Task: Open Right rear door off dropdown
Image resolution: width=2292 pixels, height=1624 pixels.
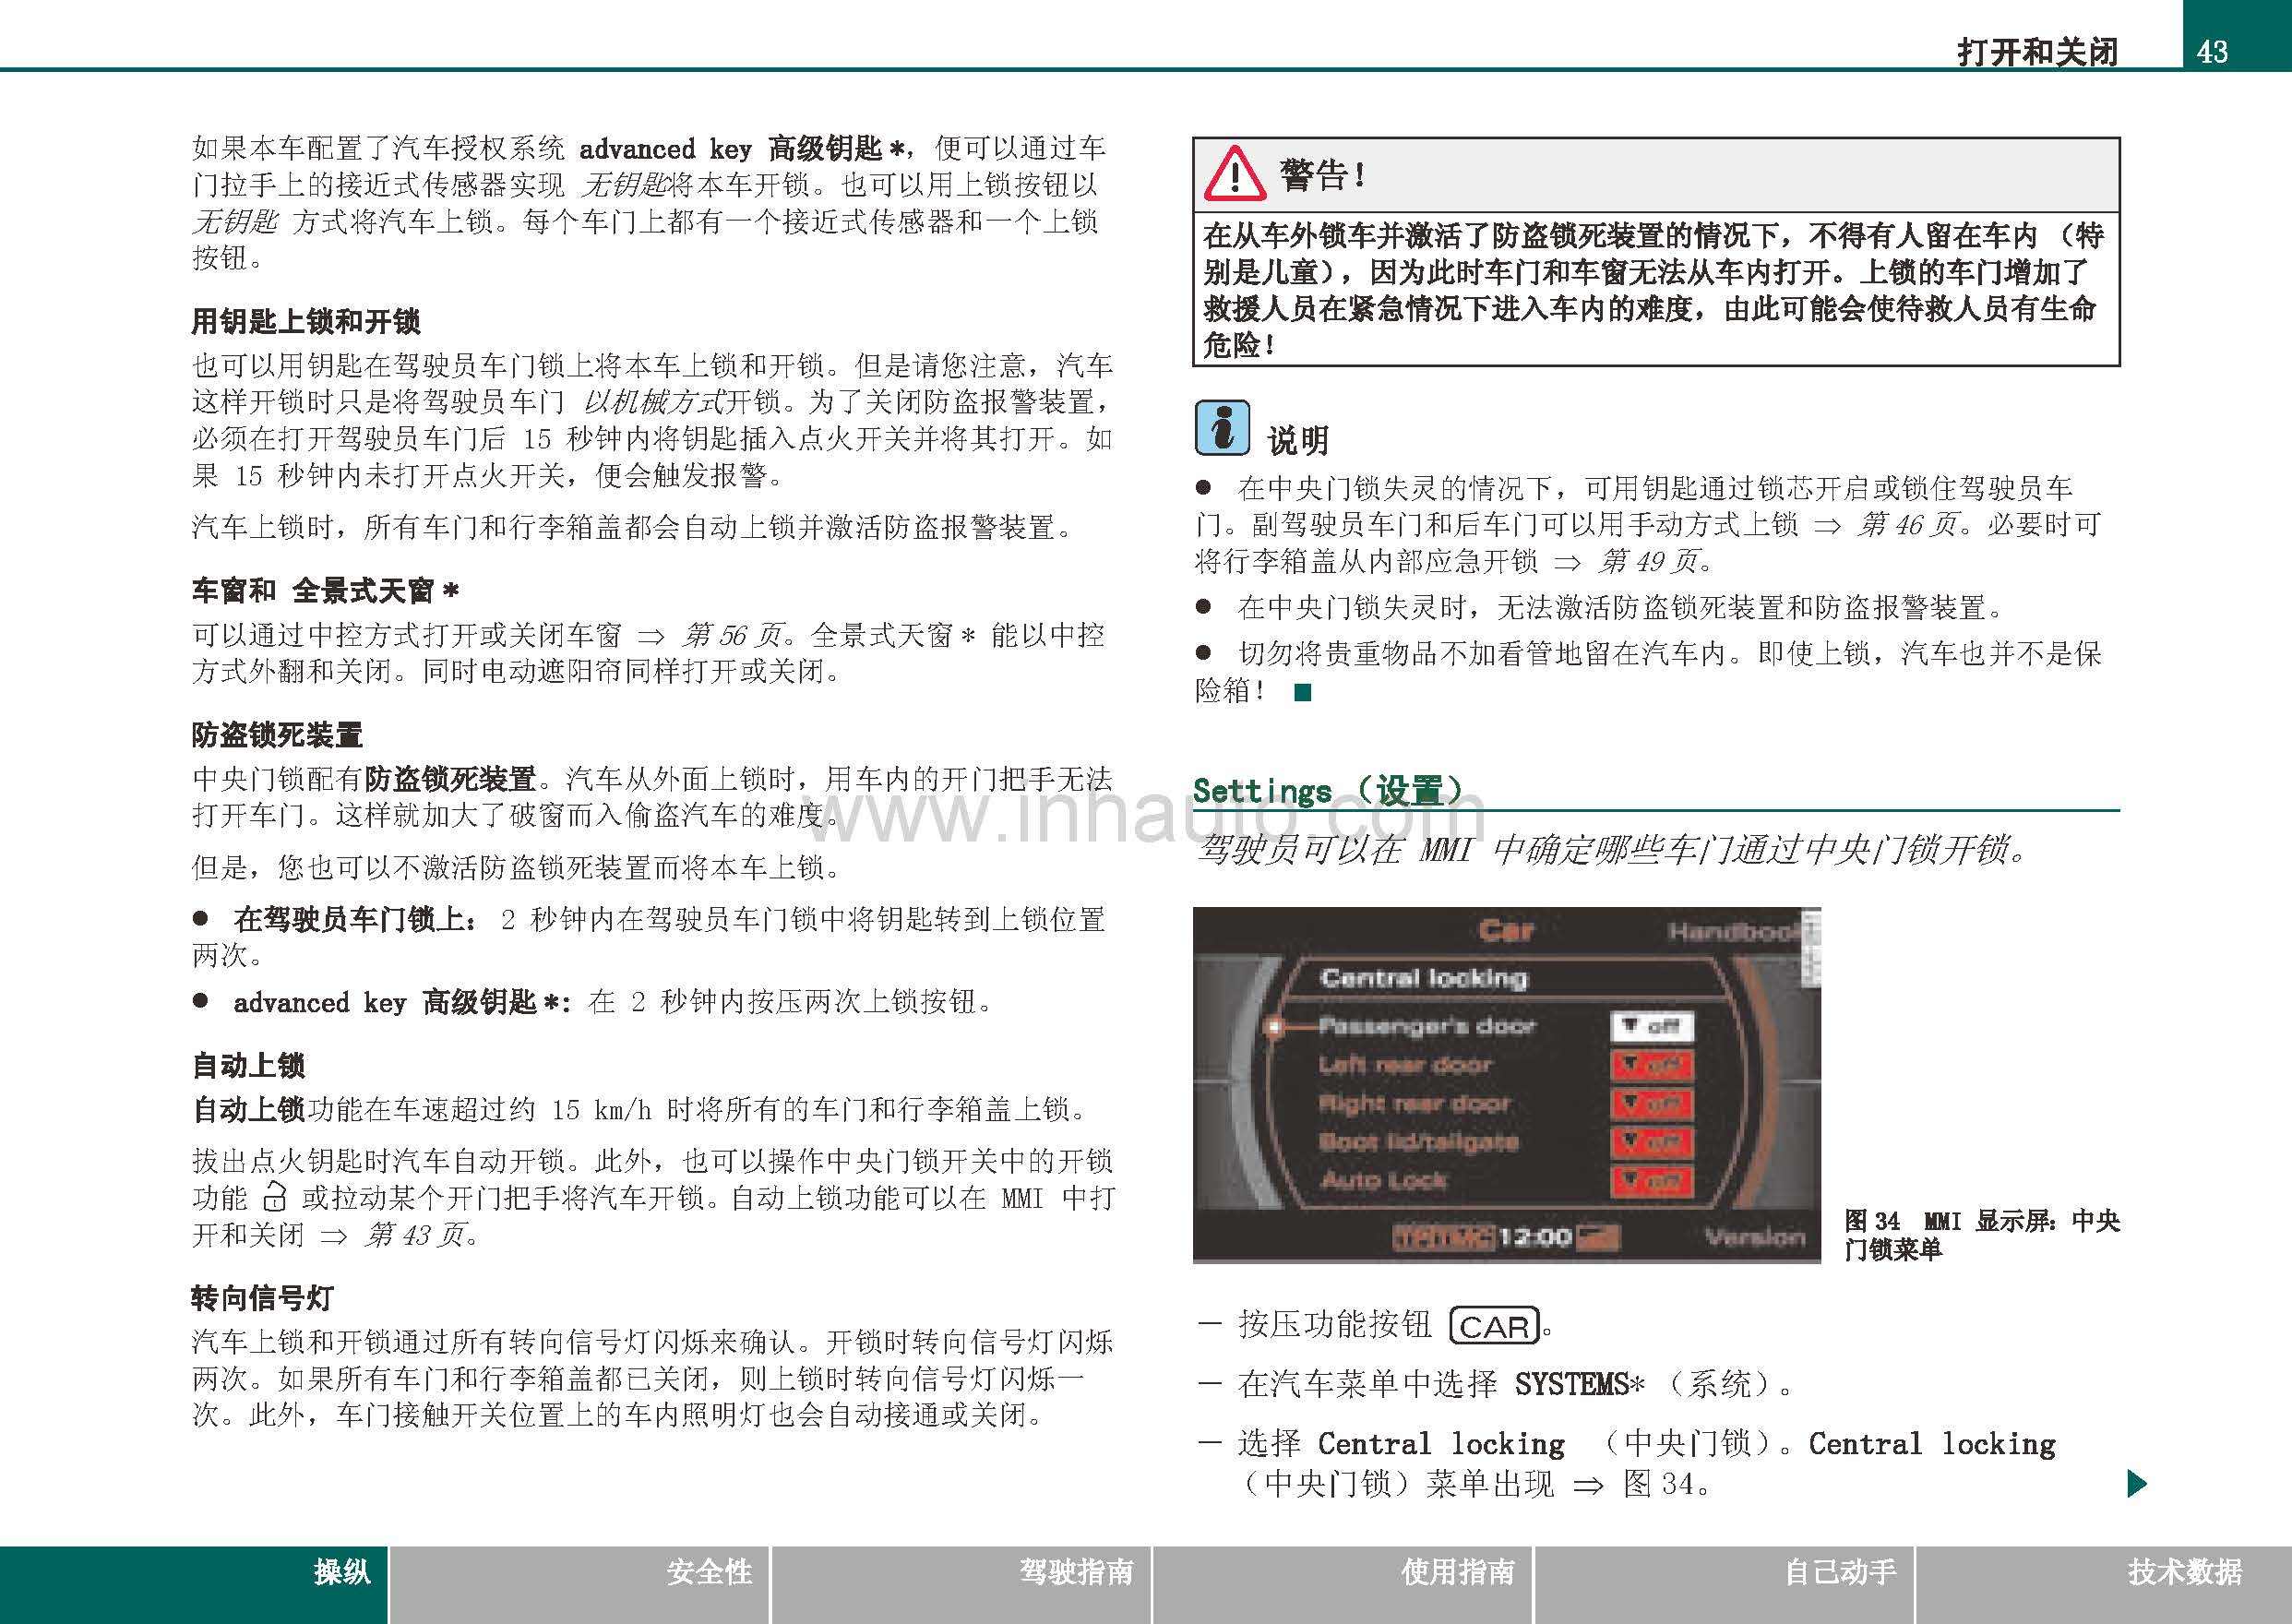Action: point(1651,1104)
